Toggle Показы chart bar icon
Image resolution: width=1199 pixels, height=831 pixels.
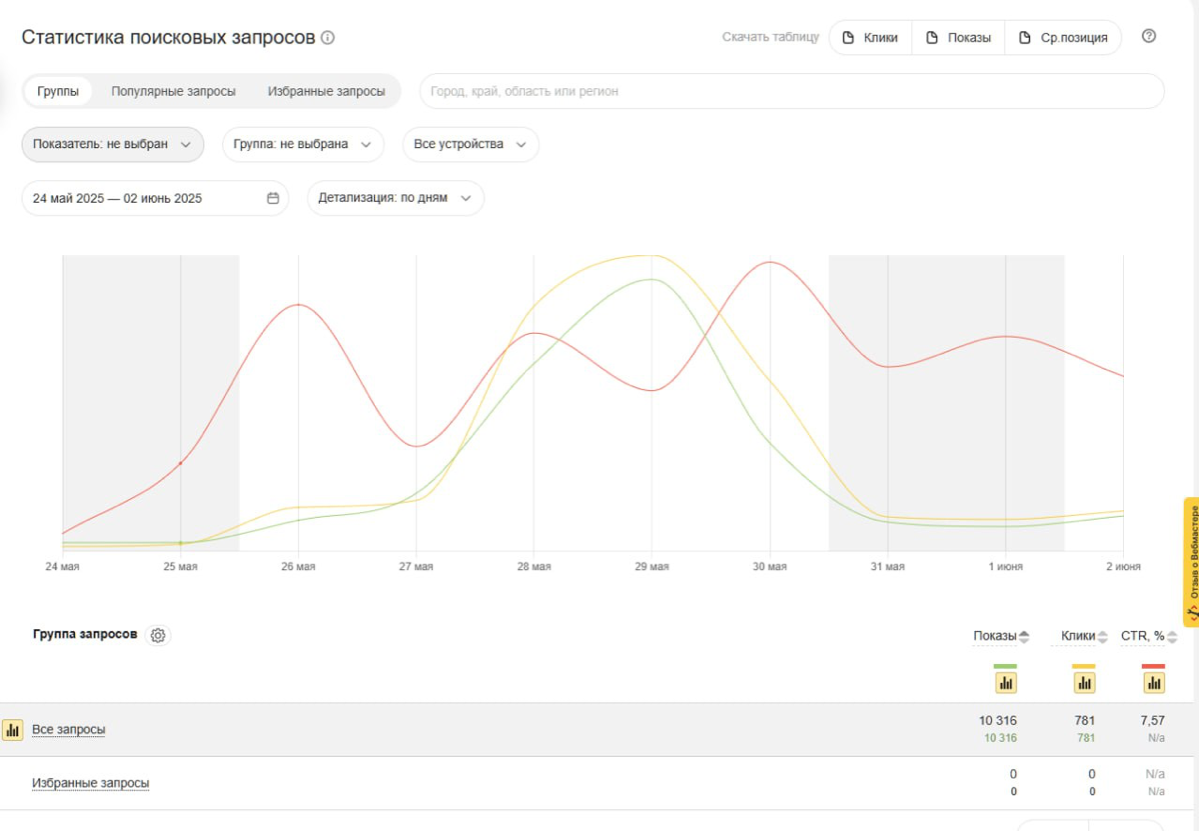[x=1005, y=683]
